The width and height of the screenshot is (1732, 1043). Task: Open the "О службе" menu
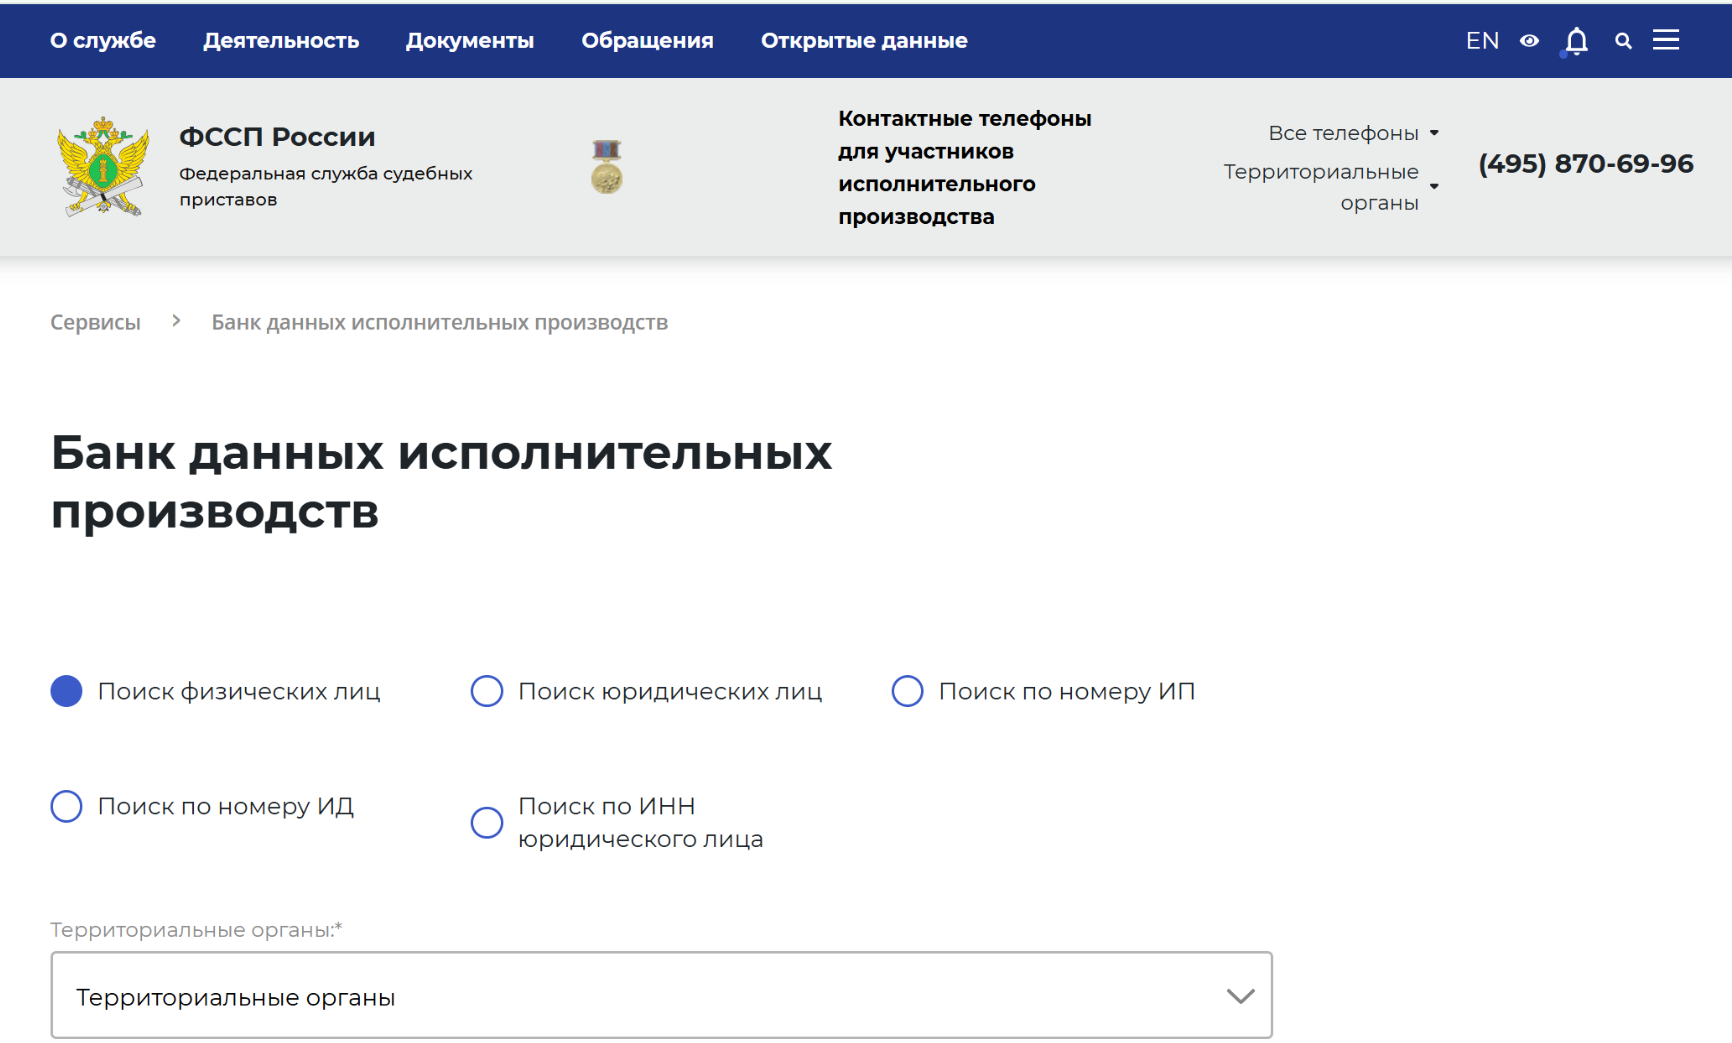(103, 41)
